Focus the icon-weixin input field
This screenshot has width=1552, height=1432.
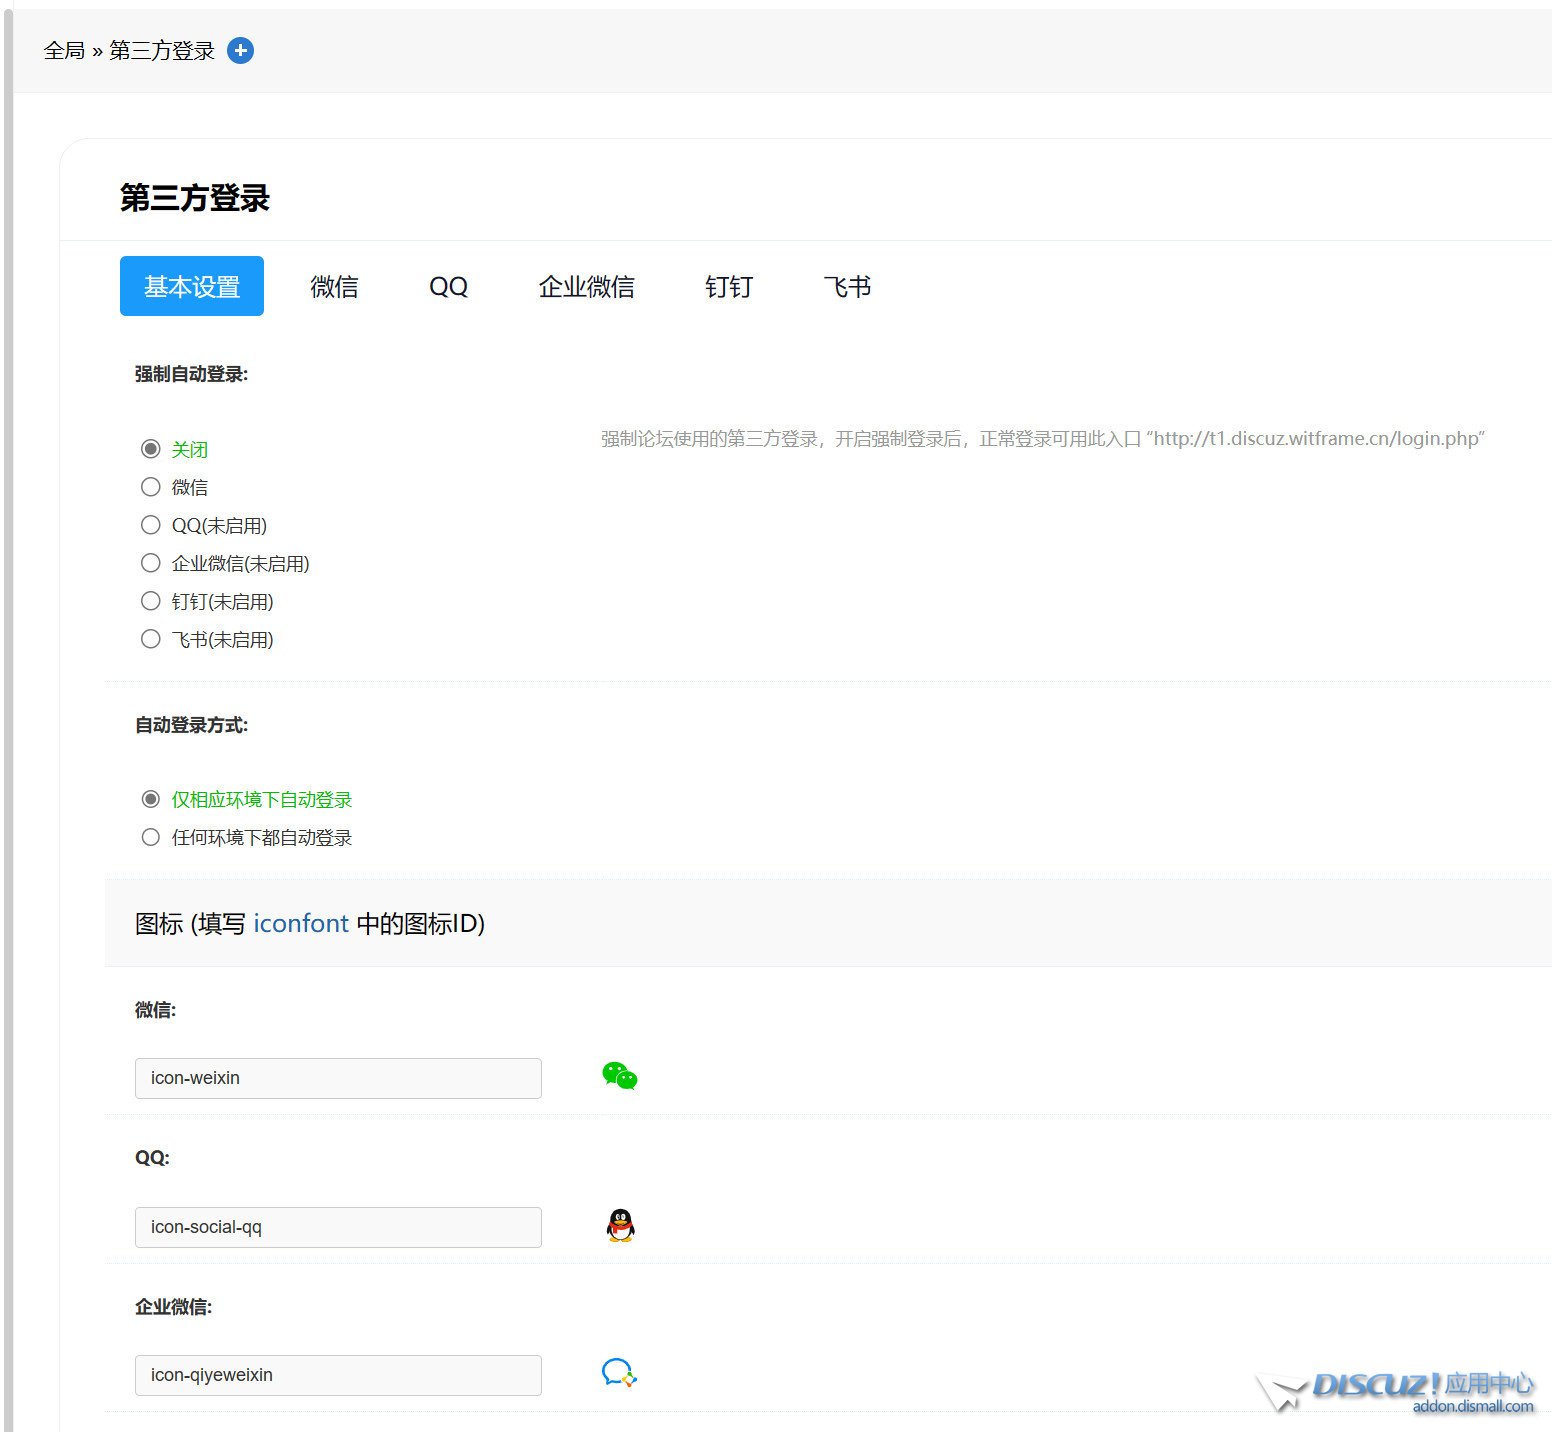coord(338,1078)
